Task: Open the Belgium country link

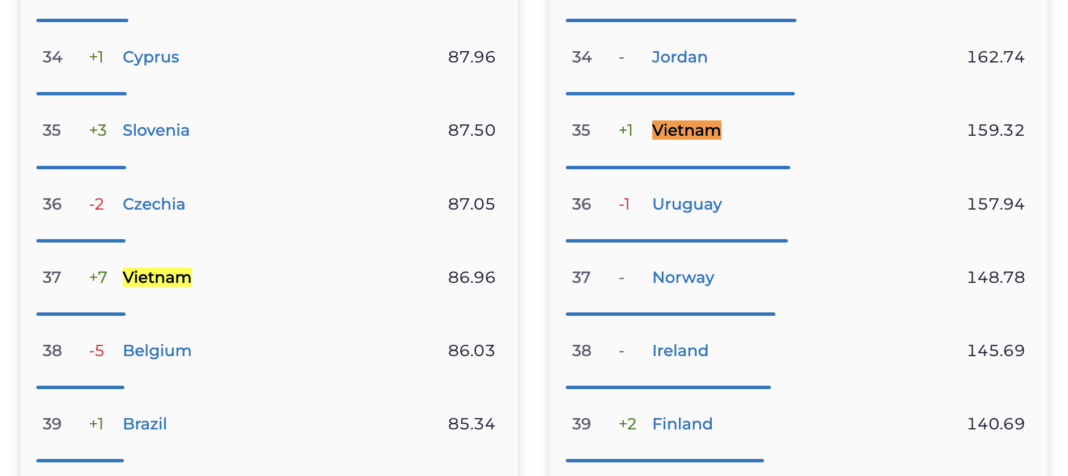Action: tap(157, 351)
